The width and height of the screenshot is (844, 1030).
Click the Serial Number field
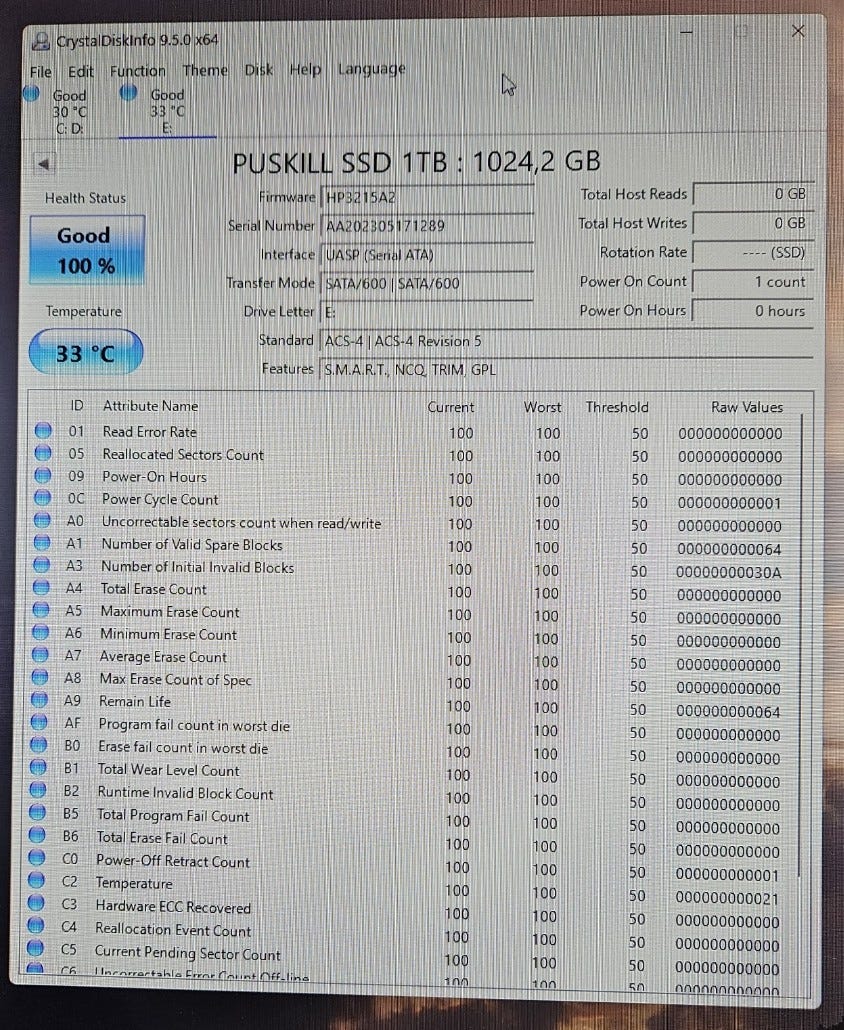coord(427,226)
